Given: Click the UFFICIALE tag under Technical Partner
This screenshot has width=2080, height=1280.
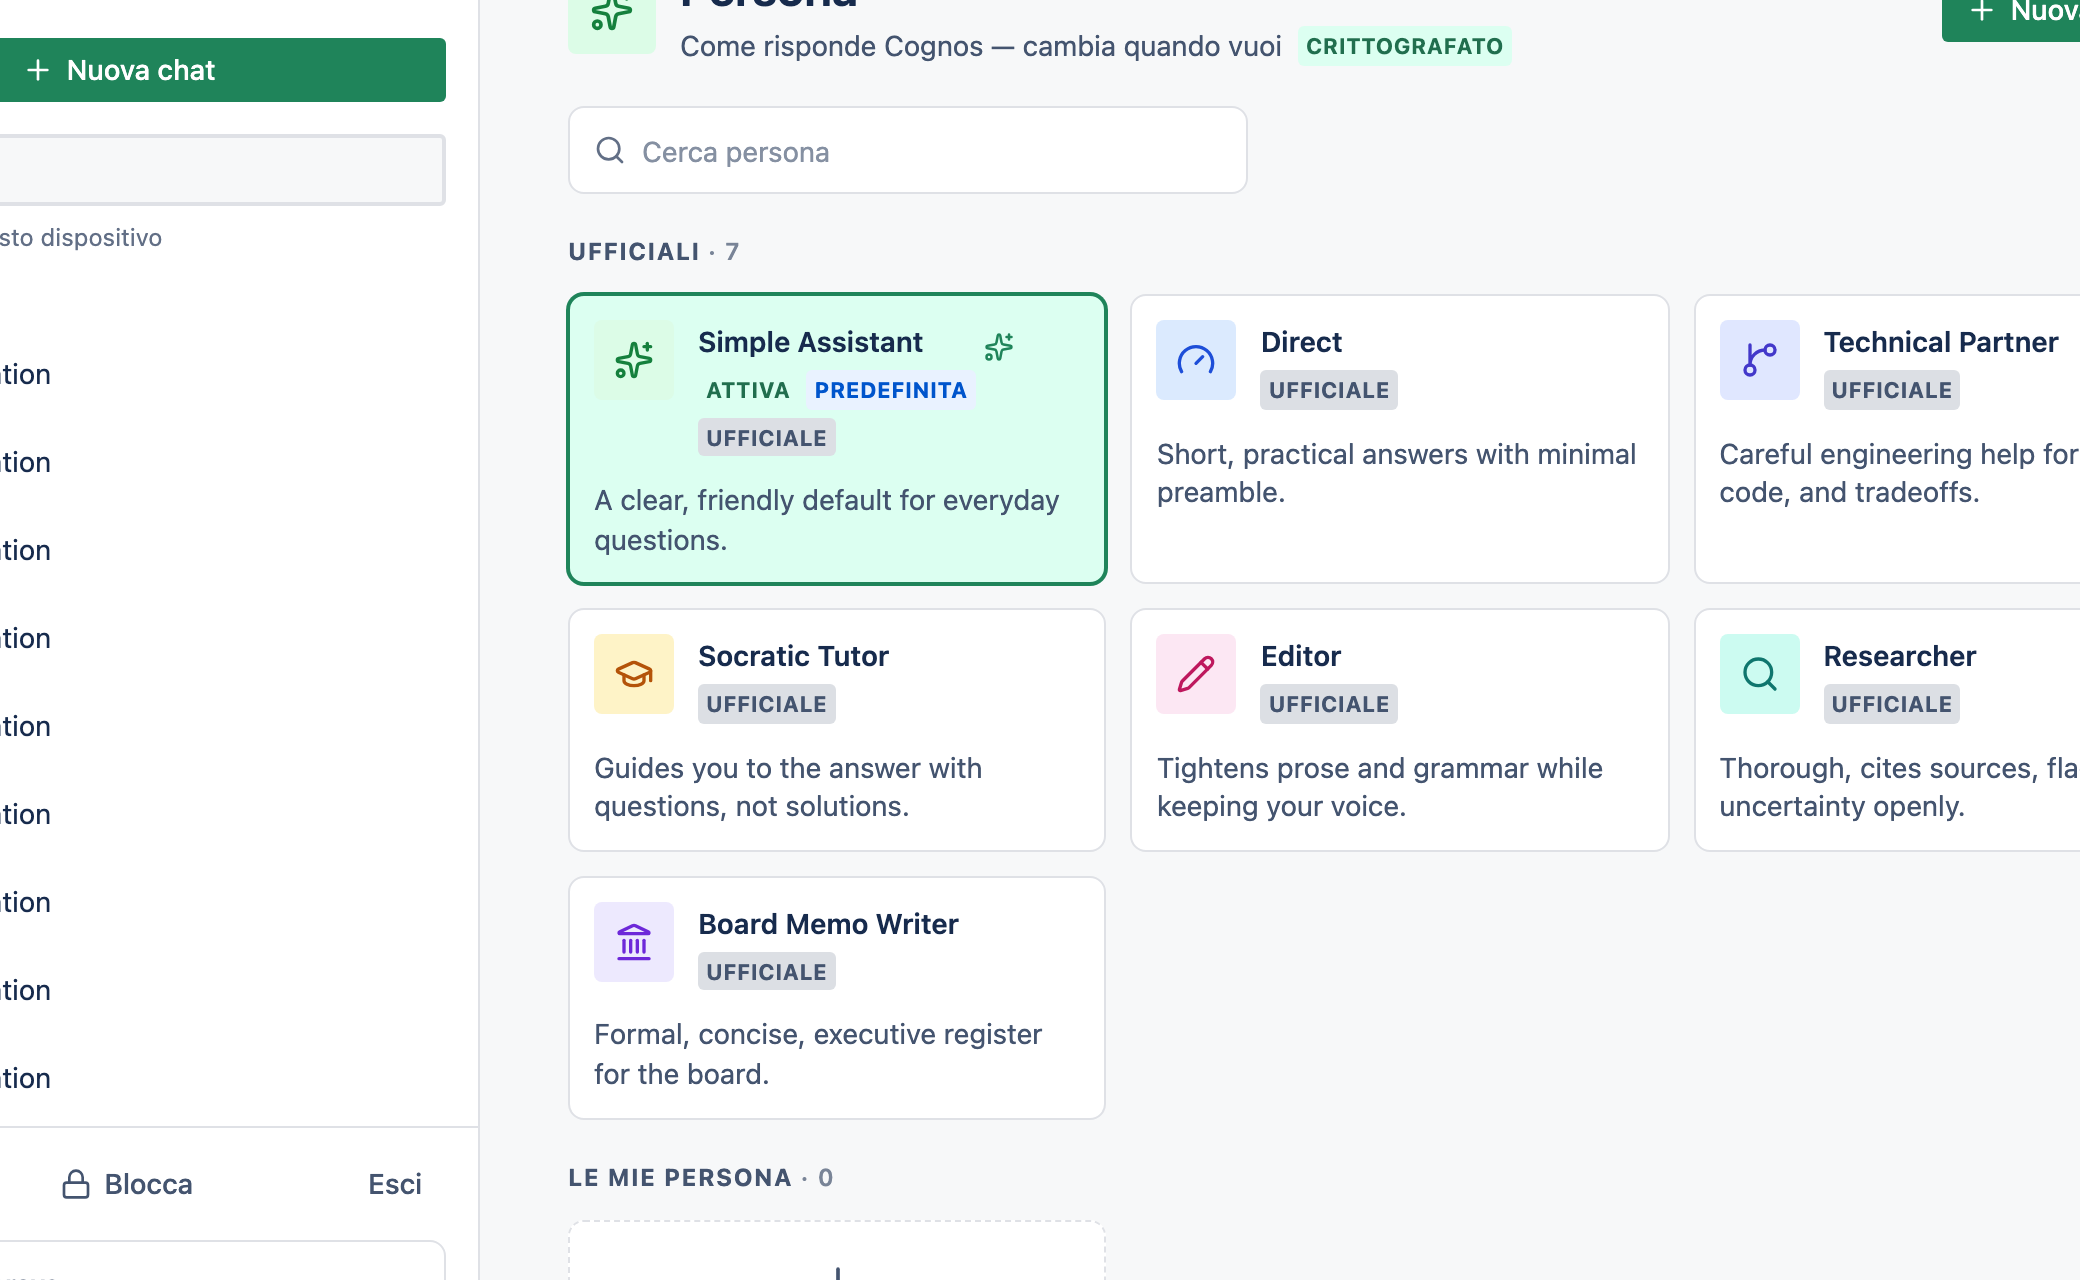Looking at the screenshot, I should click(x=1891, y=390).
